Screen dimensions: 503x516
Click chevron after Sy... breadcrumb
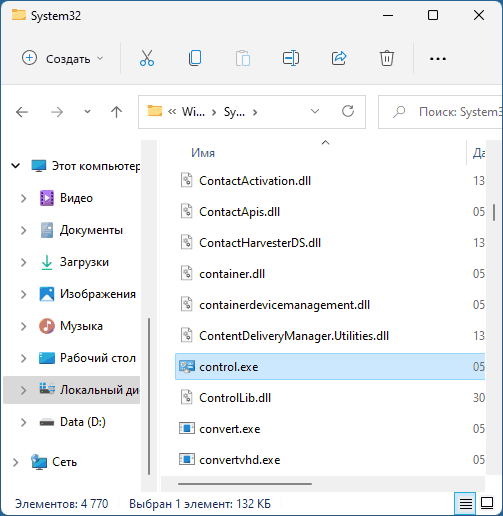click(255, 112)
